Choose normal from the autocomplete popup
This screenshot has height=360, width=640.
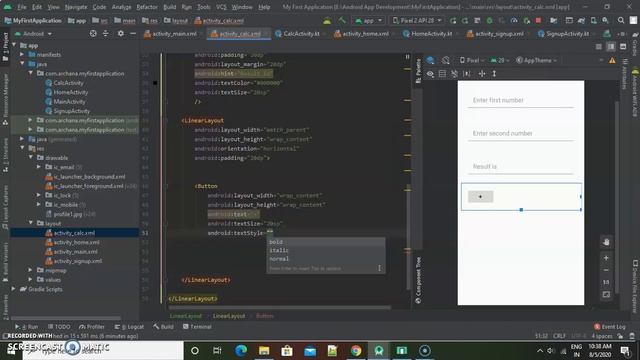pyautogui.click(x=326, y=259)
